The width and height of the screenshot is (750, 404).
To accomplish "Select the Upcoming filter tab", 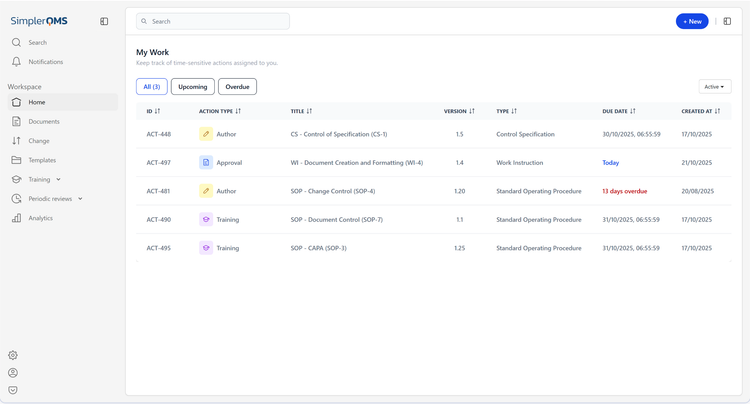I will 193,87.
